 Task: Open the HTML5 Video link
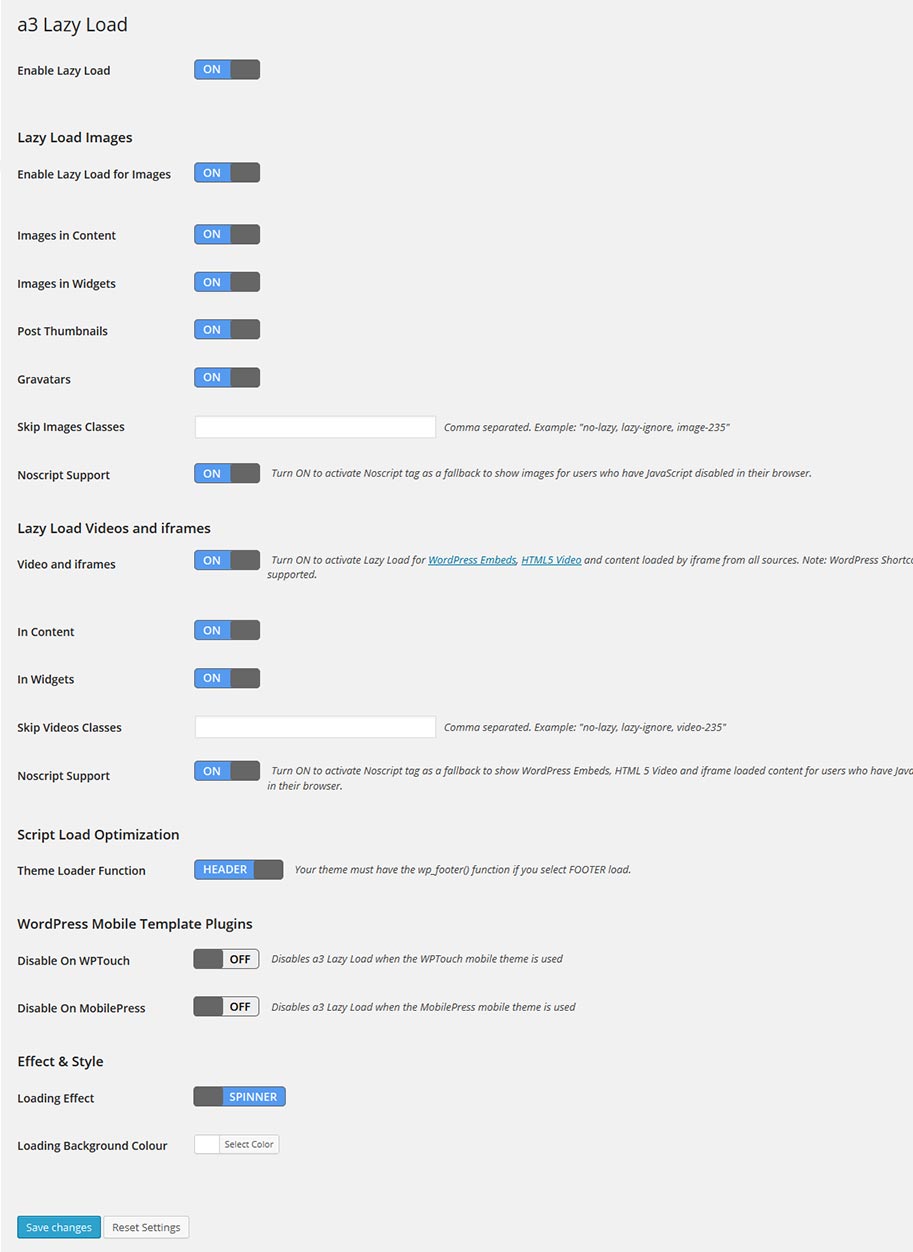click(551, 561)
